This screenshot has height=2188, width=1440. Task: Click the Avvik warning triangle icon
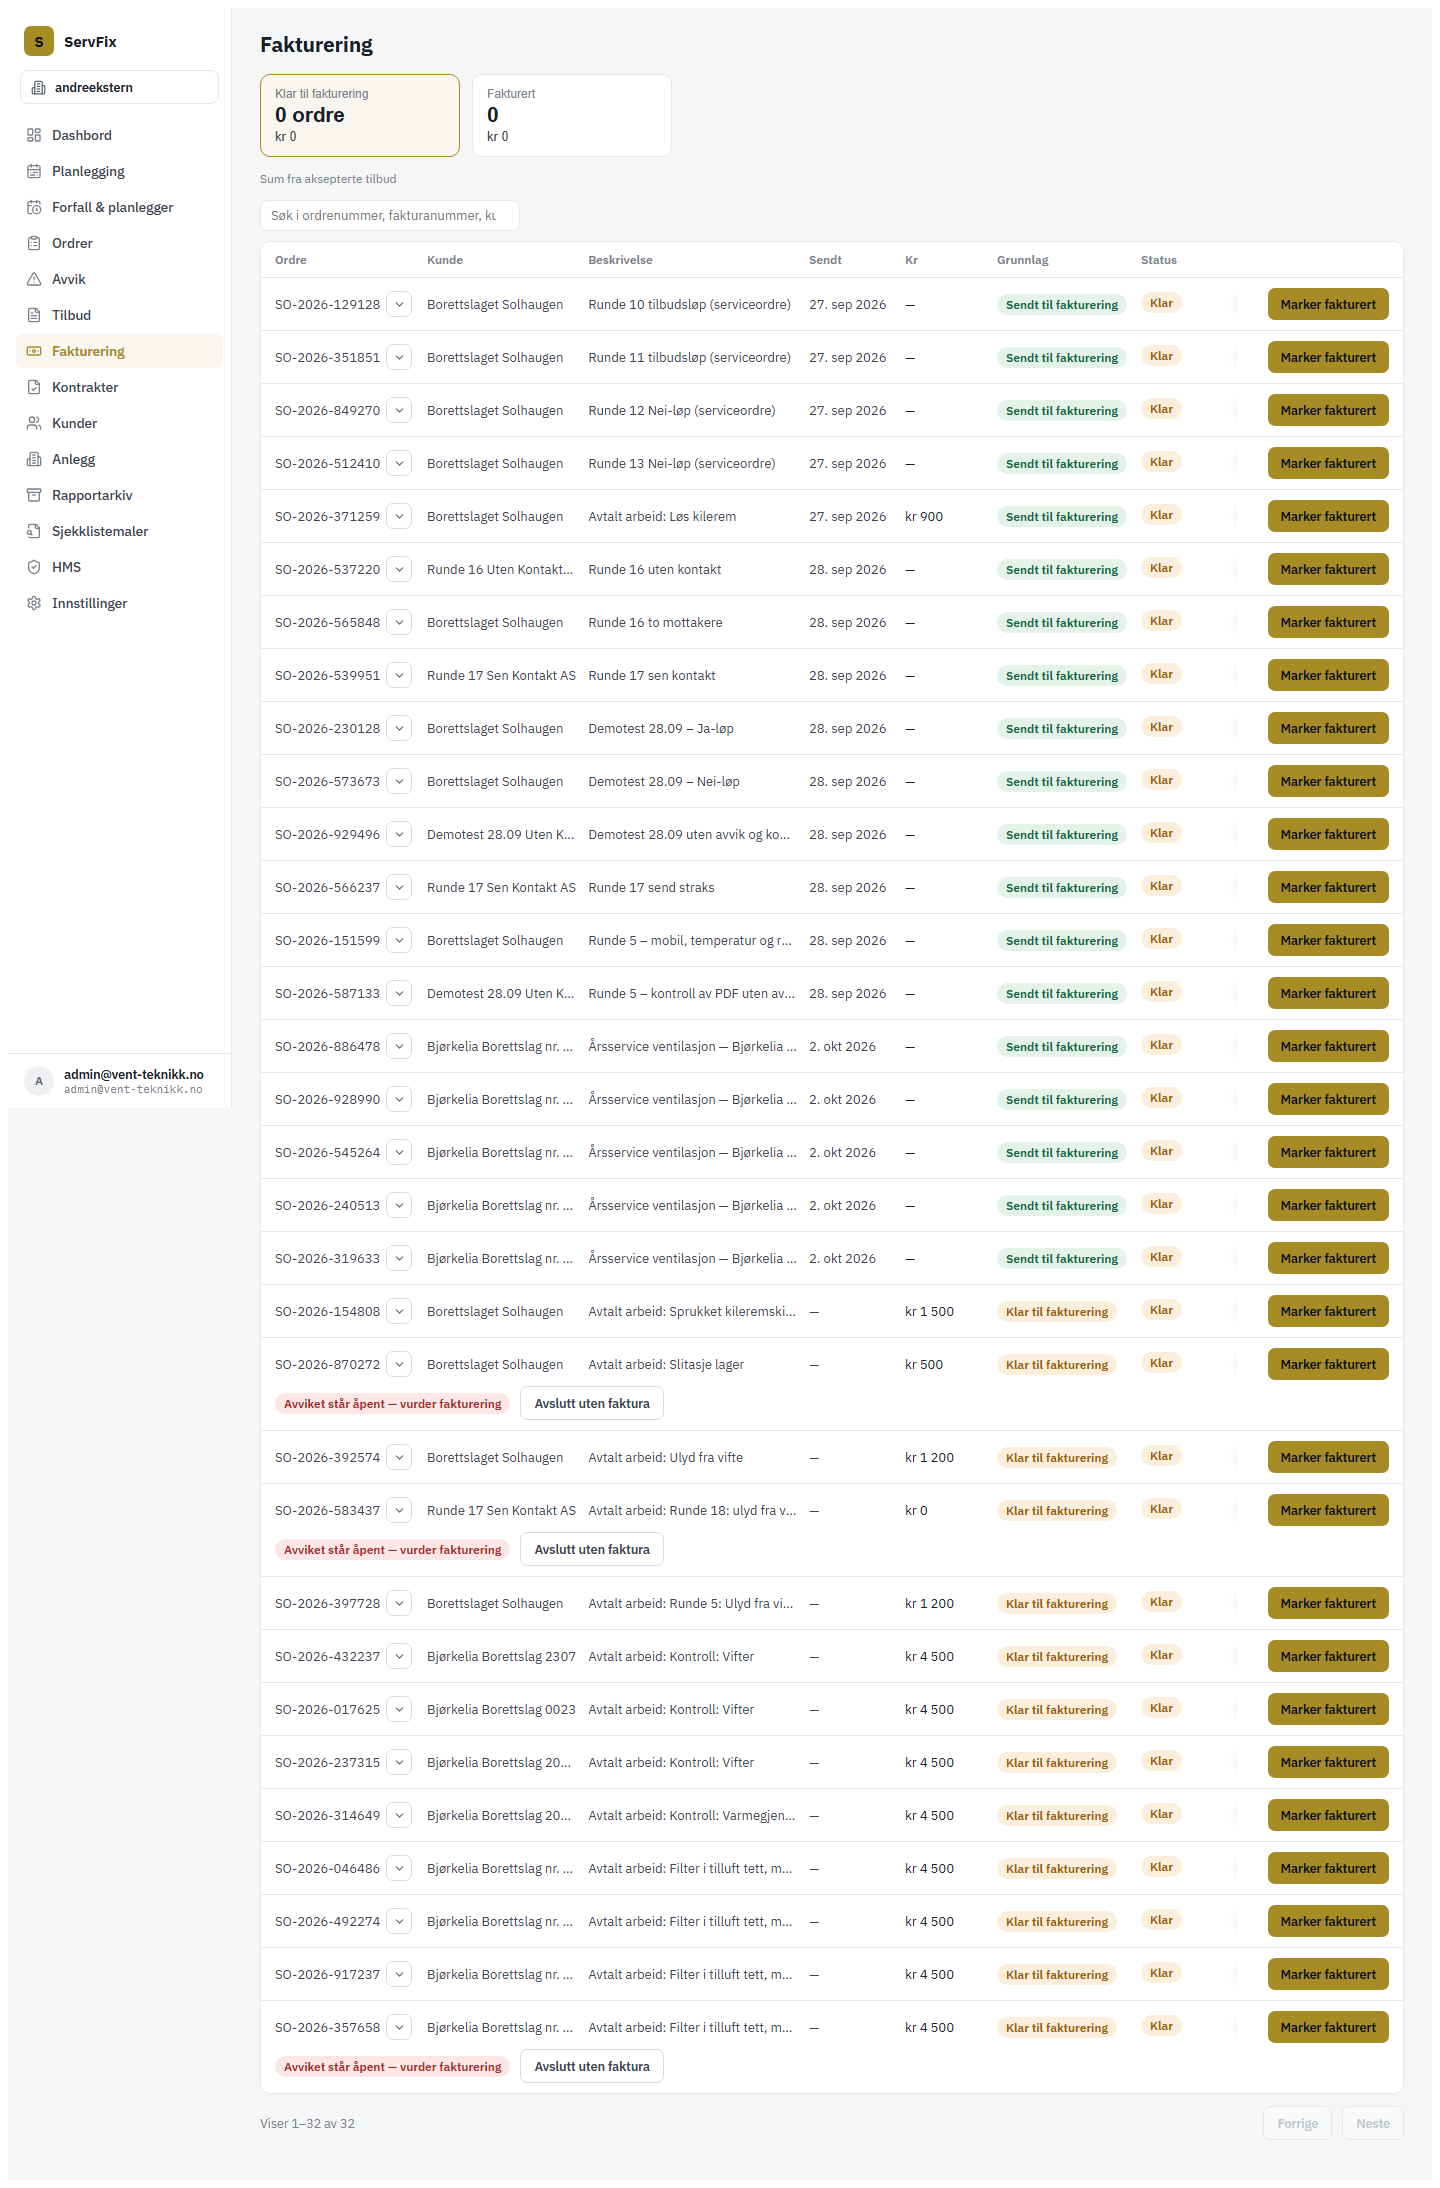34,279
